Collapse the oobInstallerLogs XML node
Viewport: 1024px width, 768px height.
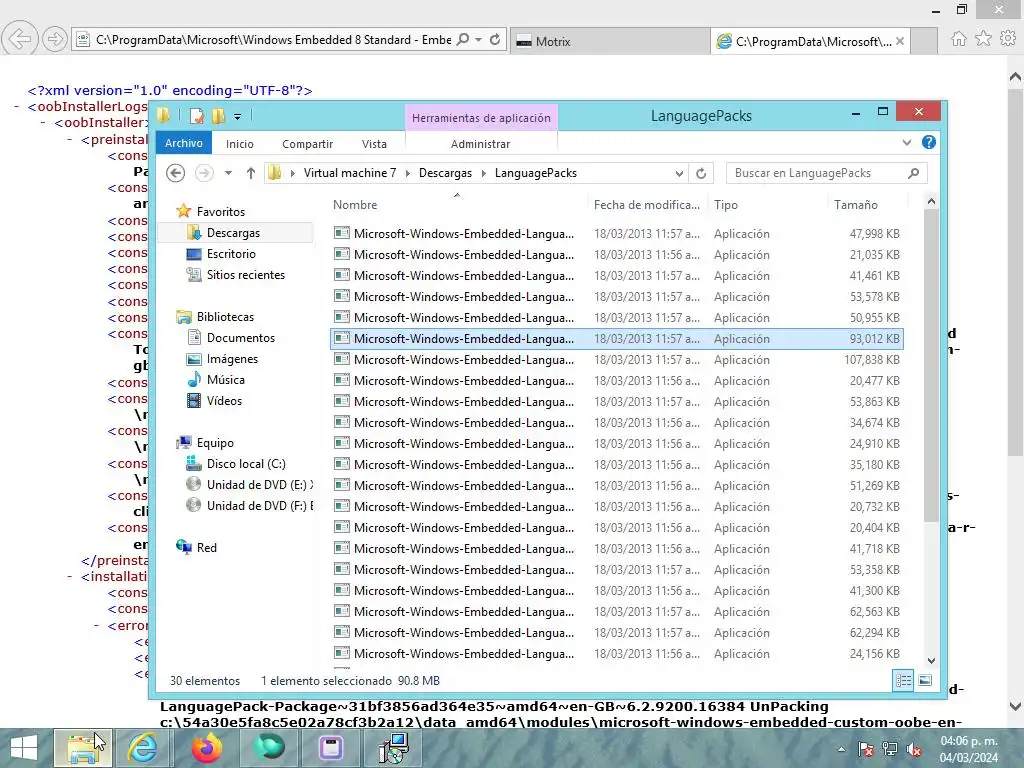coord(17,106)
